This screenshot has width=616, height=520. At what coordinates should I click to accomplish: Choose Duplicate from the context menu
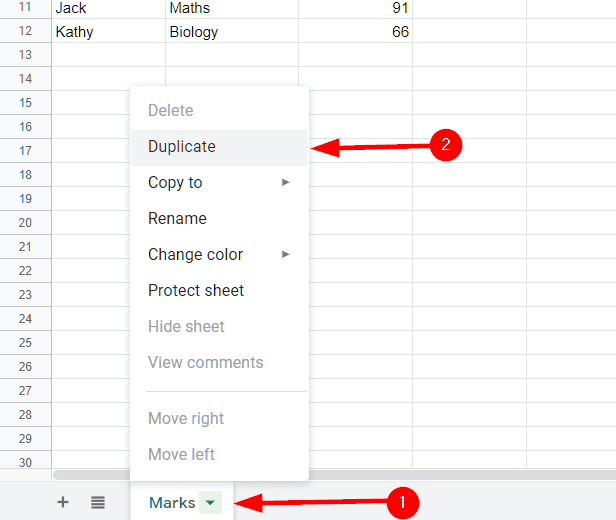pyautogui.click(x=182, y=146)
